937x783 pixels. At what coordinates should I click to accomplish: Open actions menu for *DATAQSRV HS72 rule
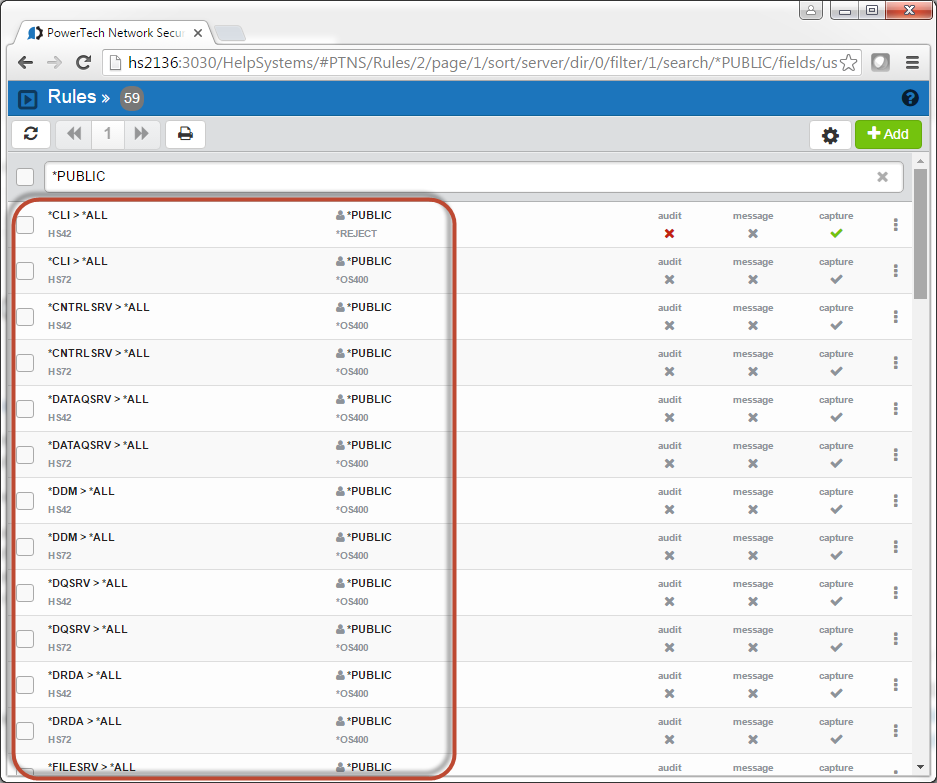895,454
